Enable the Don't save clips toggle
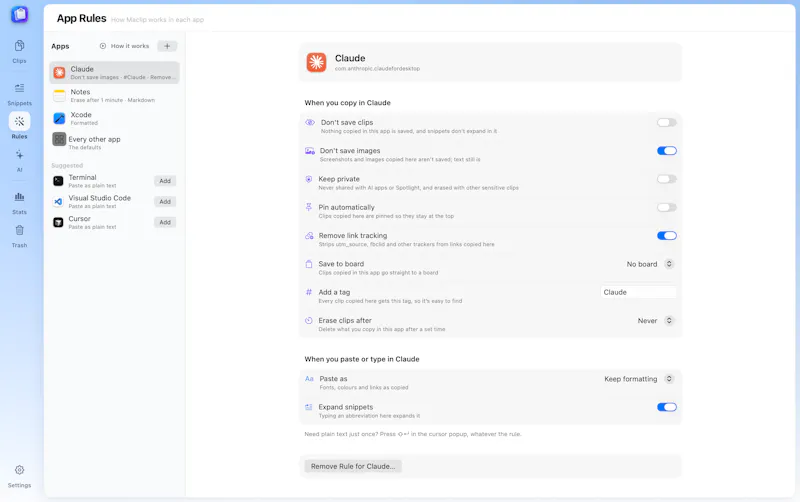This screenshot has width=800, height=502. click(x=666, y=122)
